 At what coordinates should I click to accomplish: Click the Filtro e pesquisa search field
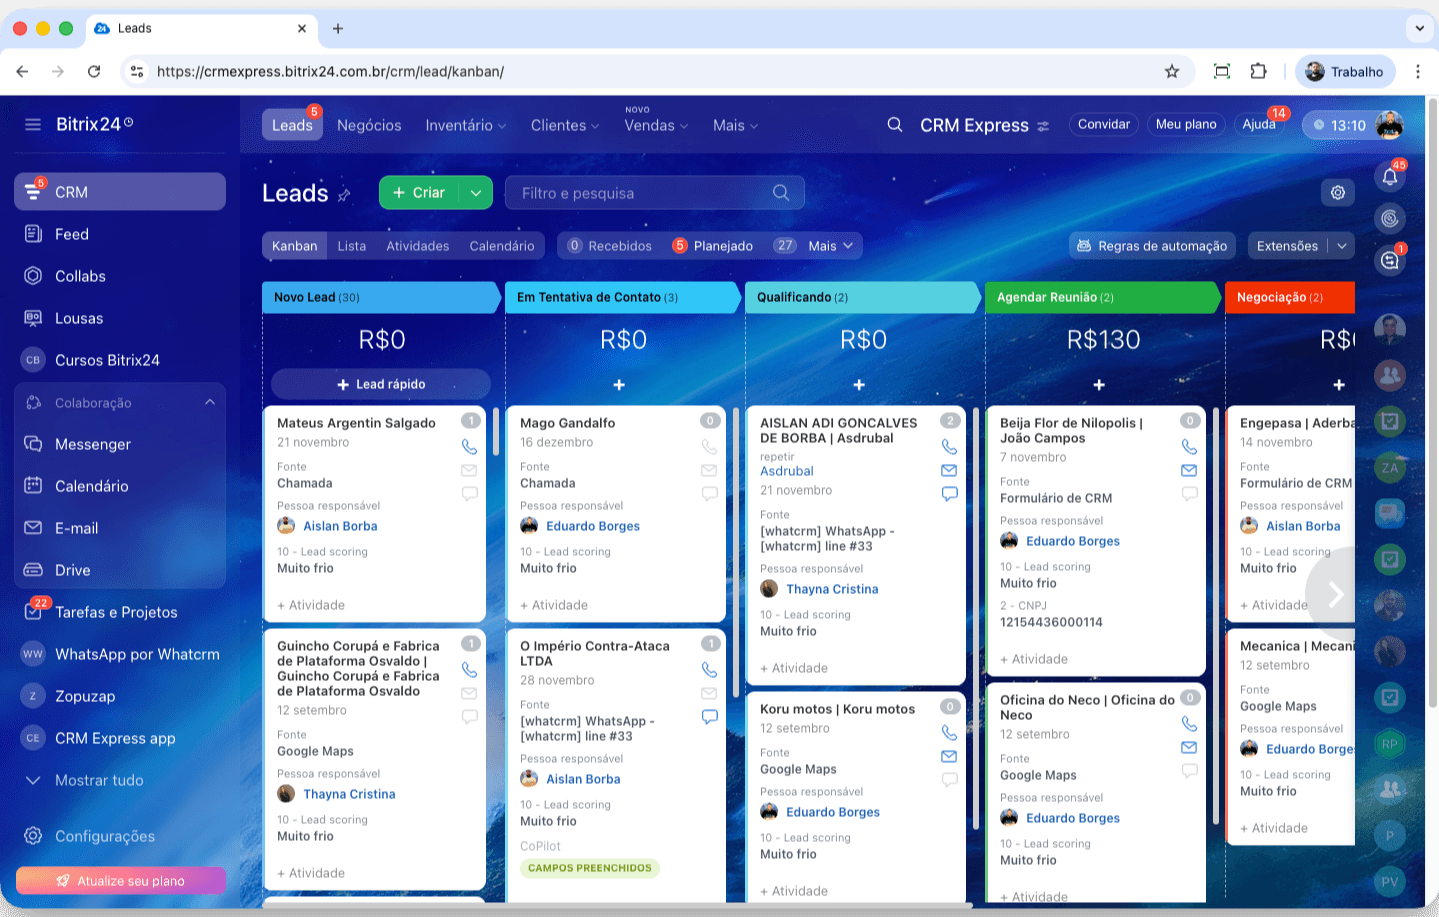[655, 193]
